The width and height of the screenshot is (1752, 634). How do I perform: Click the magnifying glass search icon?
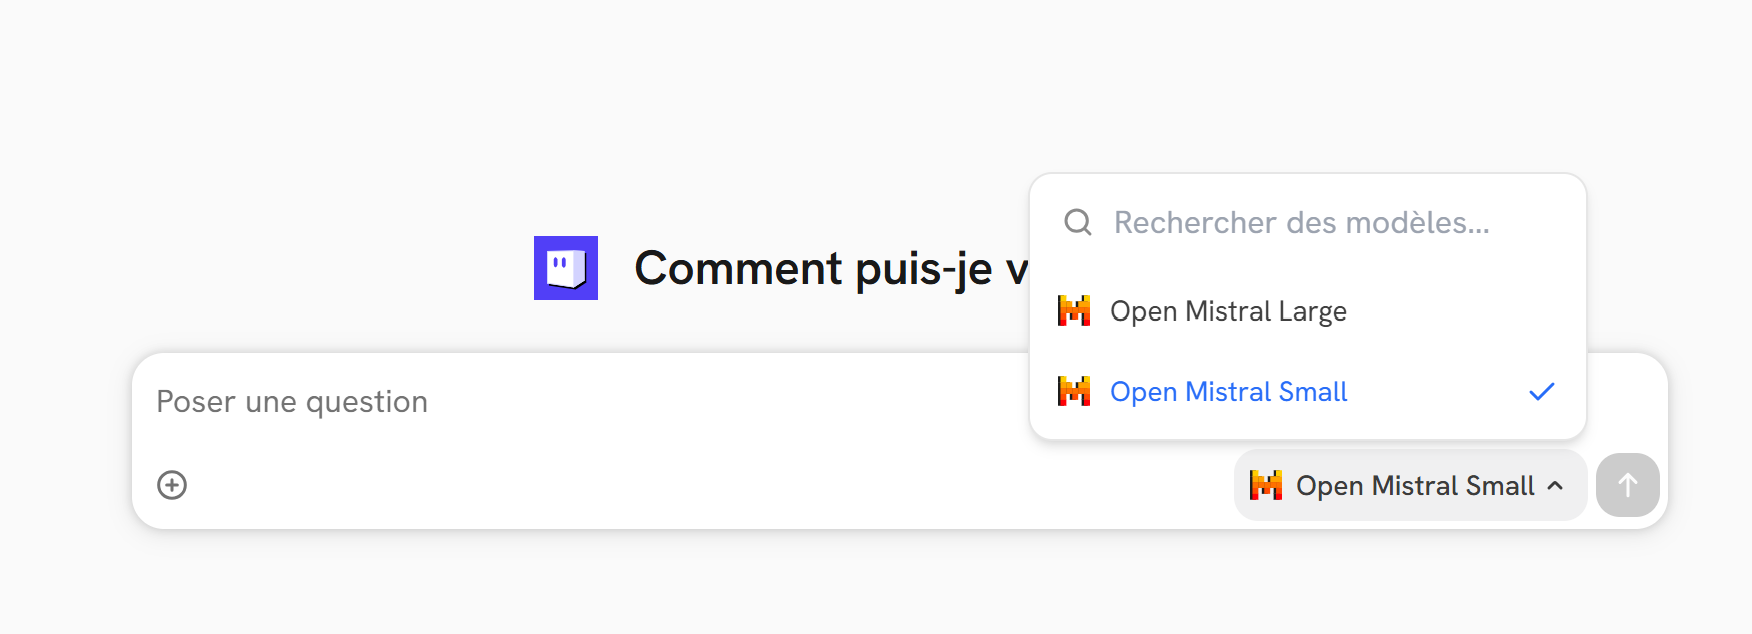tap(1077, 222)
